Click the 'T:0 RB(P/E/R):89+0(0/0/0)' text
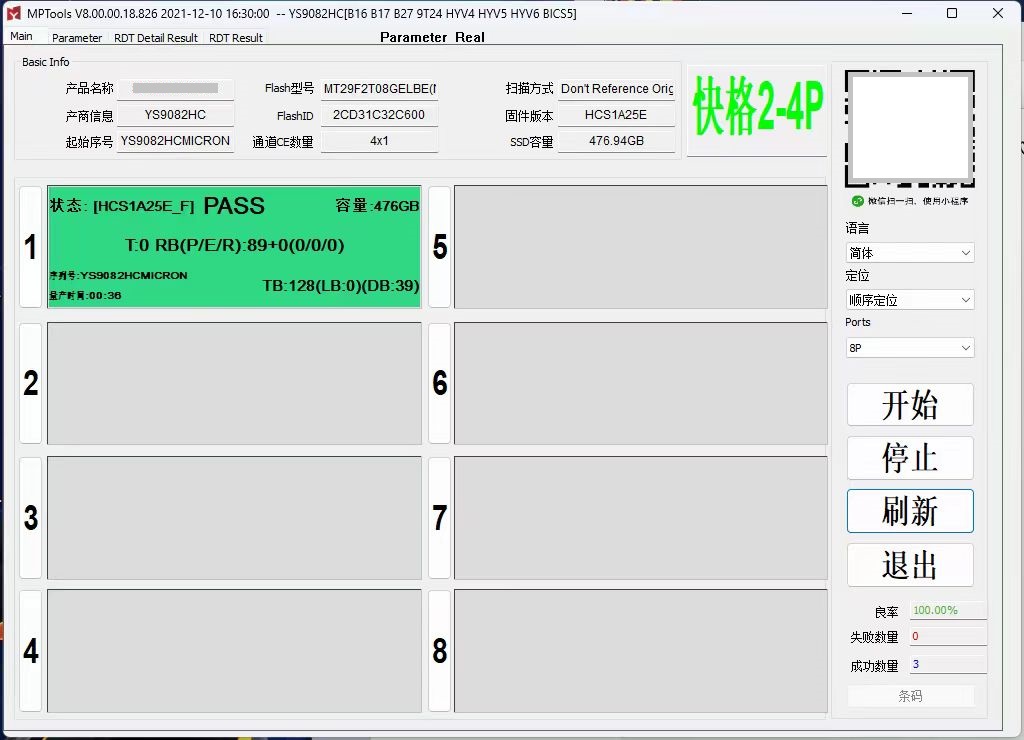1024x740 pixels. (x=234, y=245)
